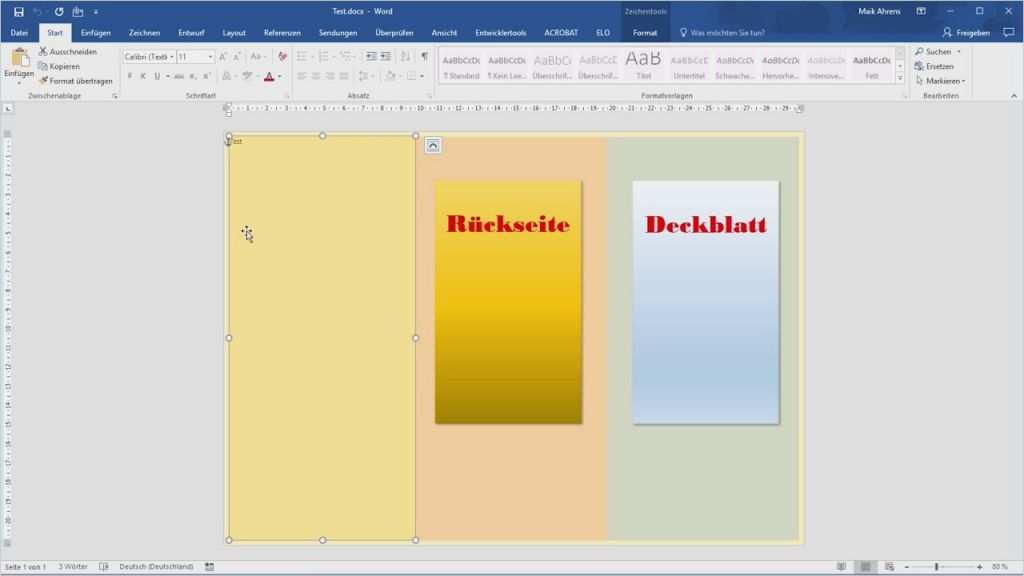Viewport: 1024px width, 576px height.
Task: Cut selection using the Ausschneiden scissors icon
Action: pos(43,52)
